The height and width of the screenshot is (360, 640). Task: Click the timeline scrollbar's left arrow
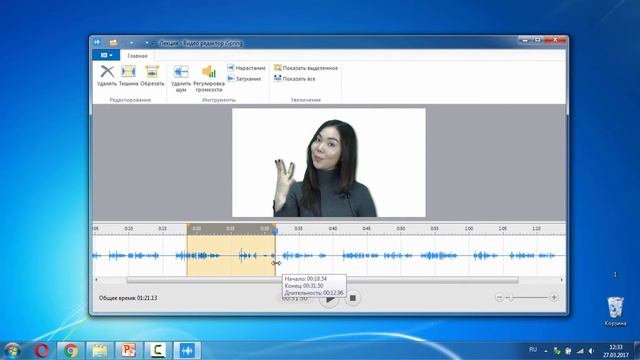click(x=96, y=280)
